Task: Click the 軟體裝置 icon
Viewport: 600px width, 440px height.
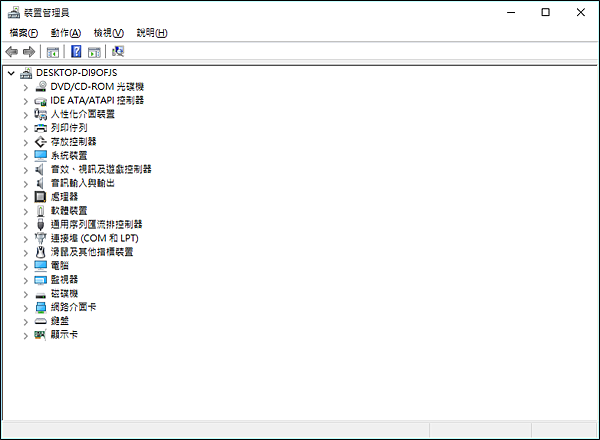Action: click(x=41, y=211)
